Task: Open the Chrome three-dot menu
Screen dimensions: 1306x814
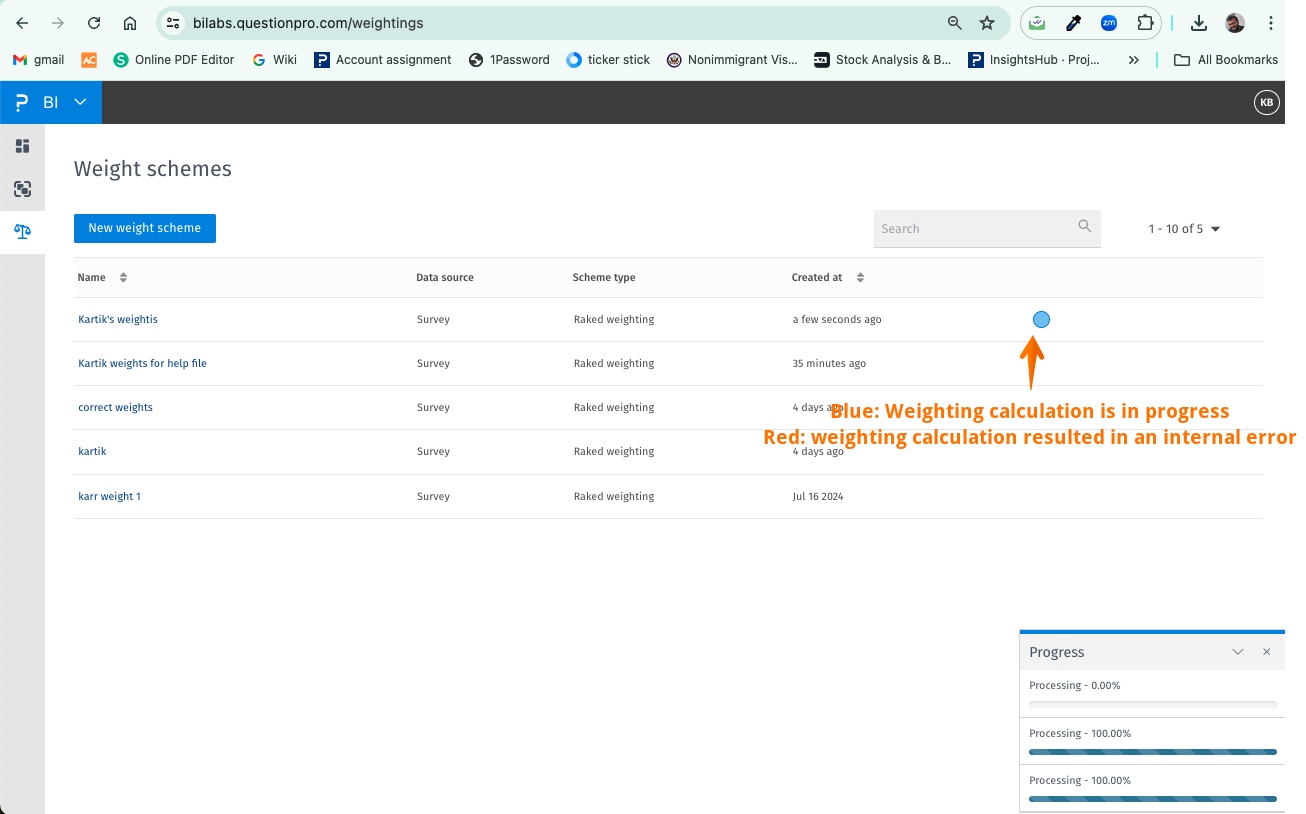Action: pyautogui.click(x=1271, y=23)
